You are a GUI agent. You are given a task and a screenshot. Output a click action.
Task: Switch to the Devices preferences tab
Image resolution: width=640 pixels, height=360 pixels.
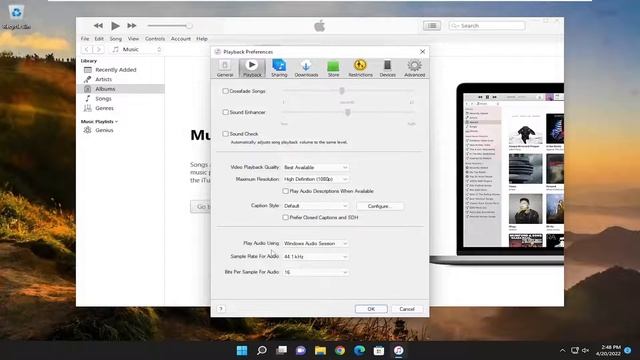(387, 68)
